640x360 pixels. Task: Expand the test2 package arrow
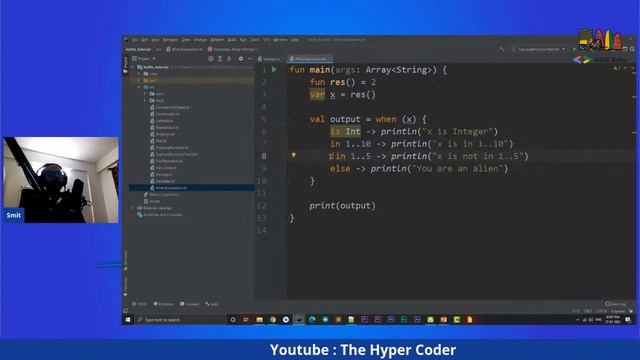point(145,100)
